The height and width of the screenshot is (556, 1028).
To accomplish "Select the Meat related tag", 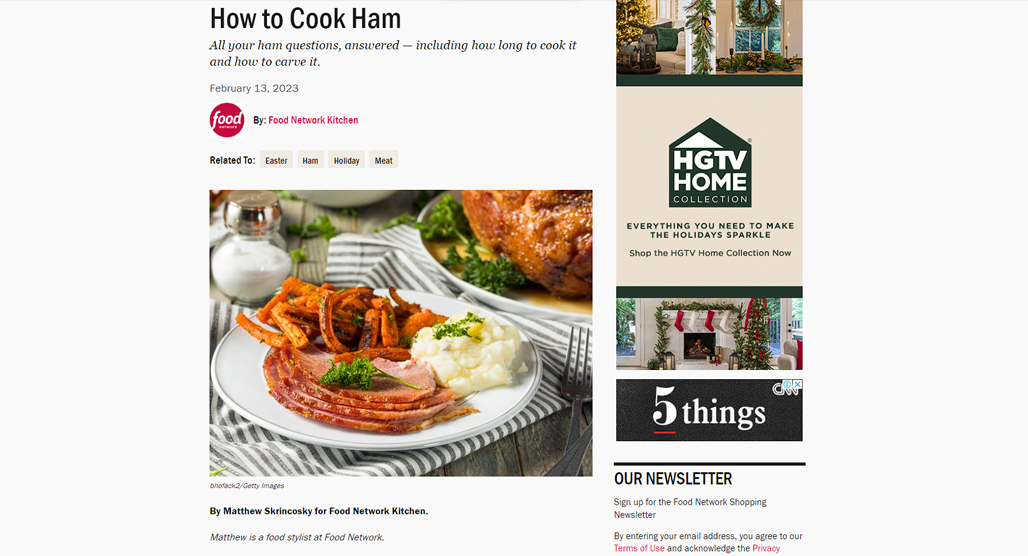I will tap(384, 160).
